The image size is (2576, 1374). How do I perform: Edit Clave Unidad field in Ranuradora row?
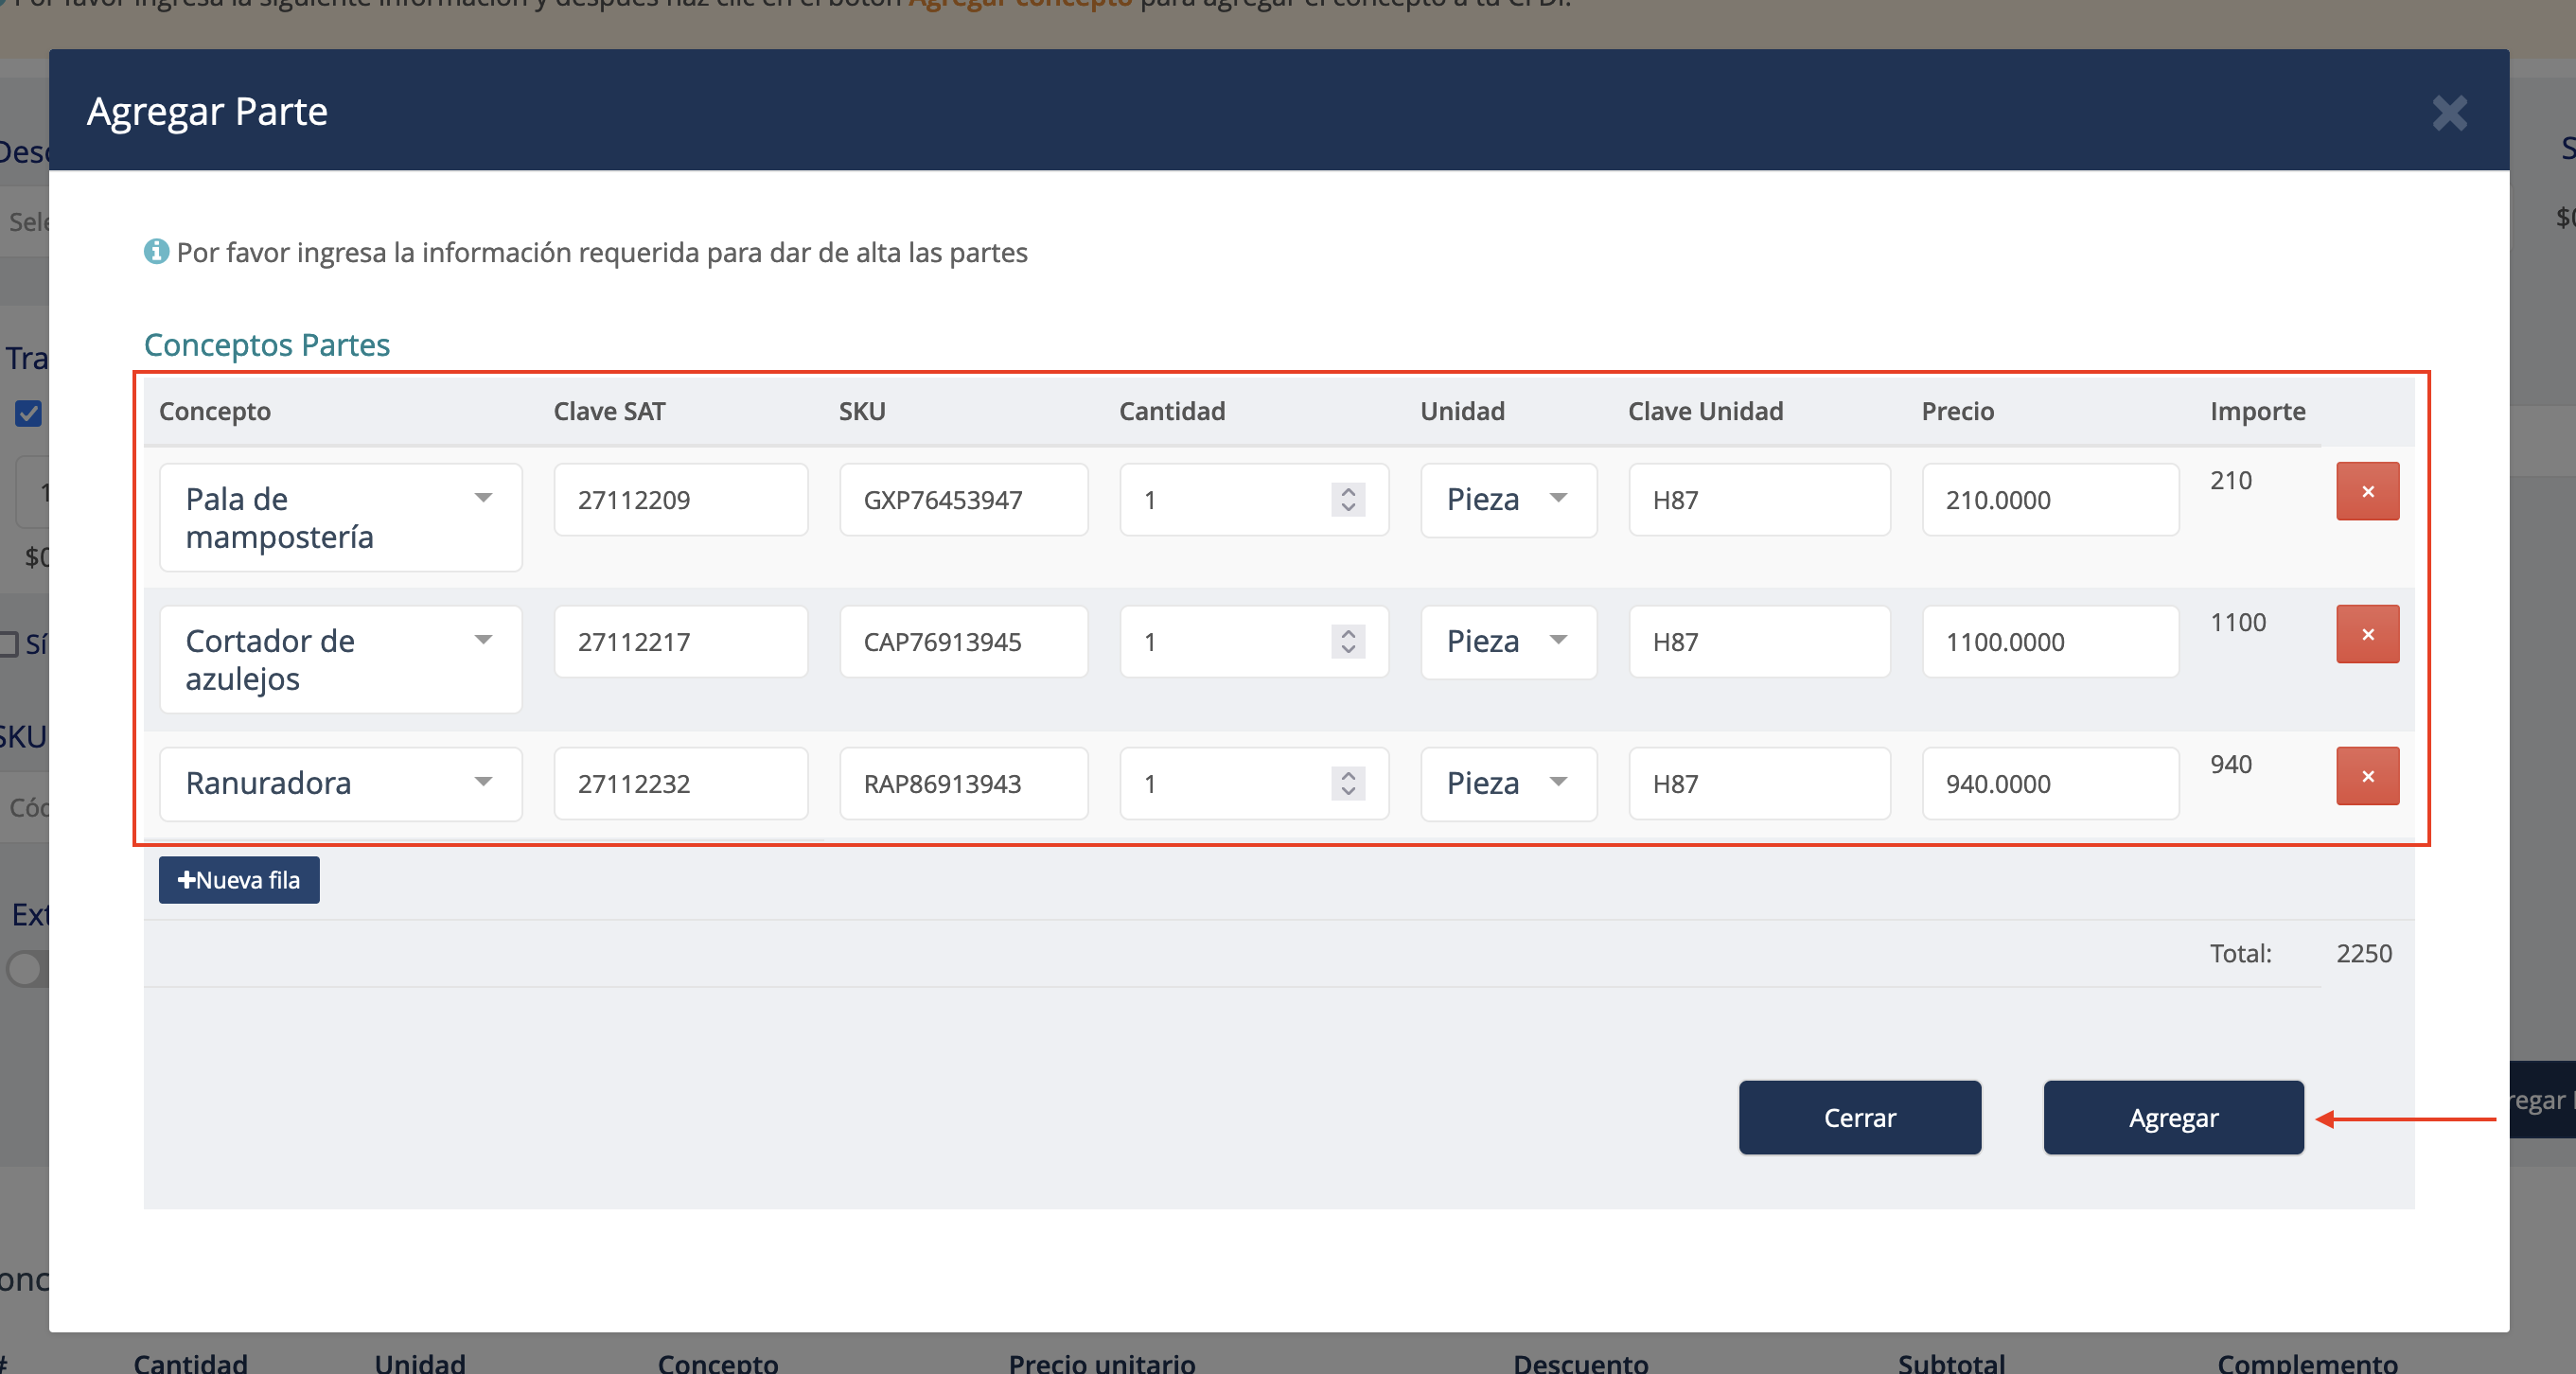(1759, 783)
